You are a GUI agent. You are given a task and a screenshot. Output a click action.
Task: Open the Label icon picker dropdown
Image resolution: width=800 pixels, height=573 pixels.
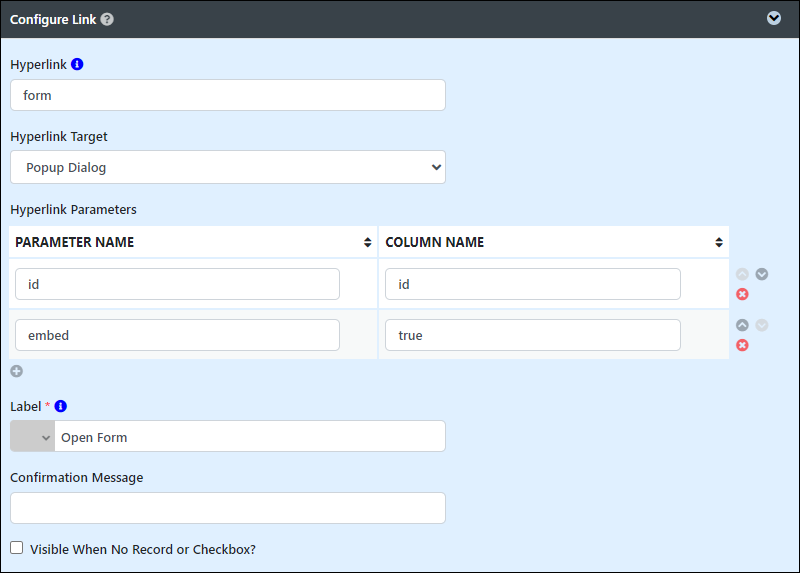33,436
